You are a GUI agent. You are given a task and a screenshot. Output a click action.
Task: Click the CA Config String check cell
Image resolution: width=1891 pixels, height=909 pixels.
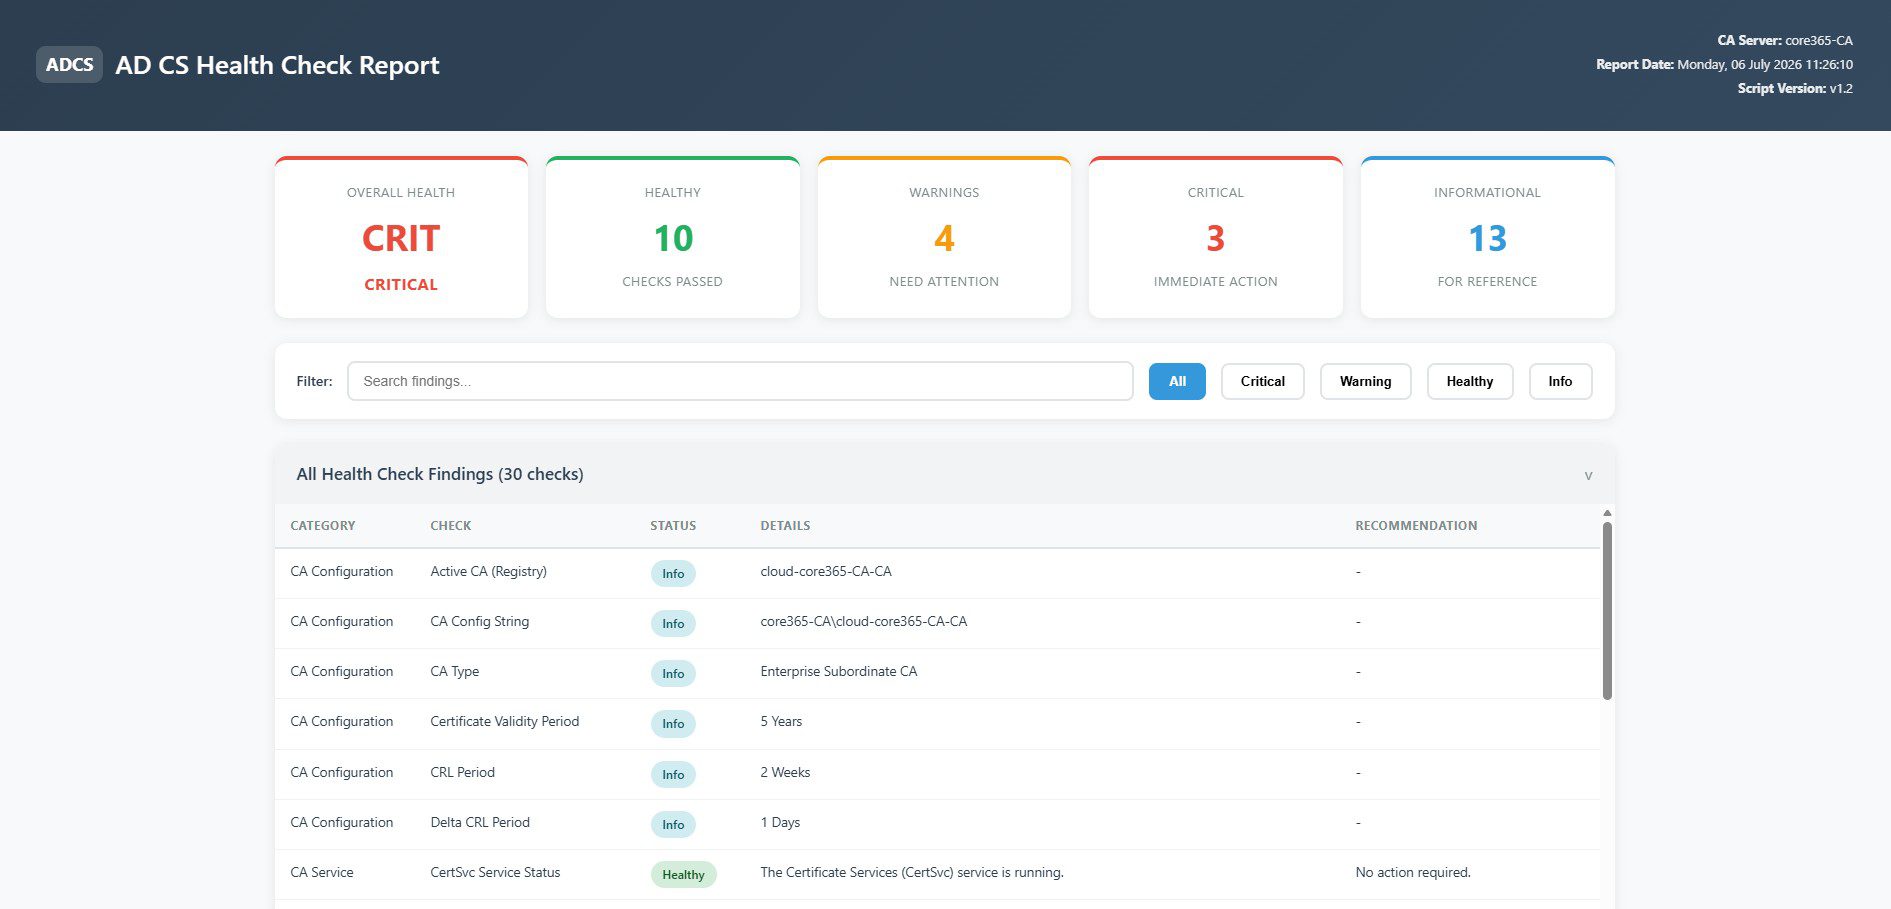(479, 622)
